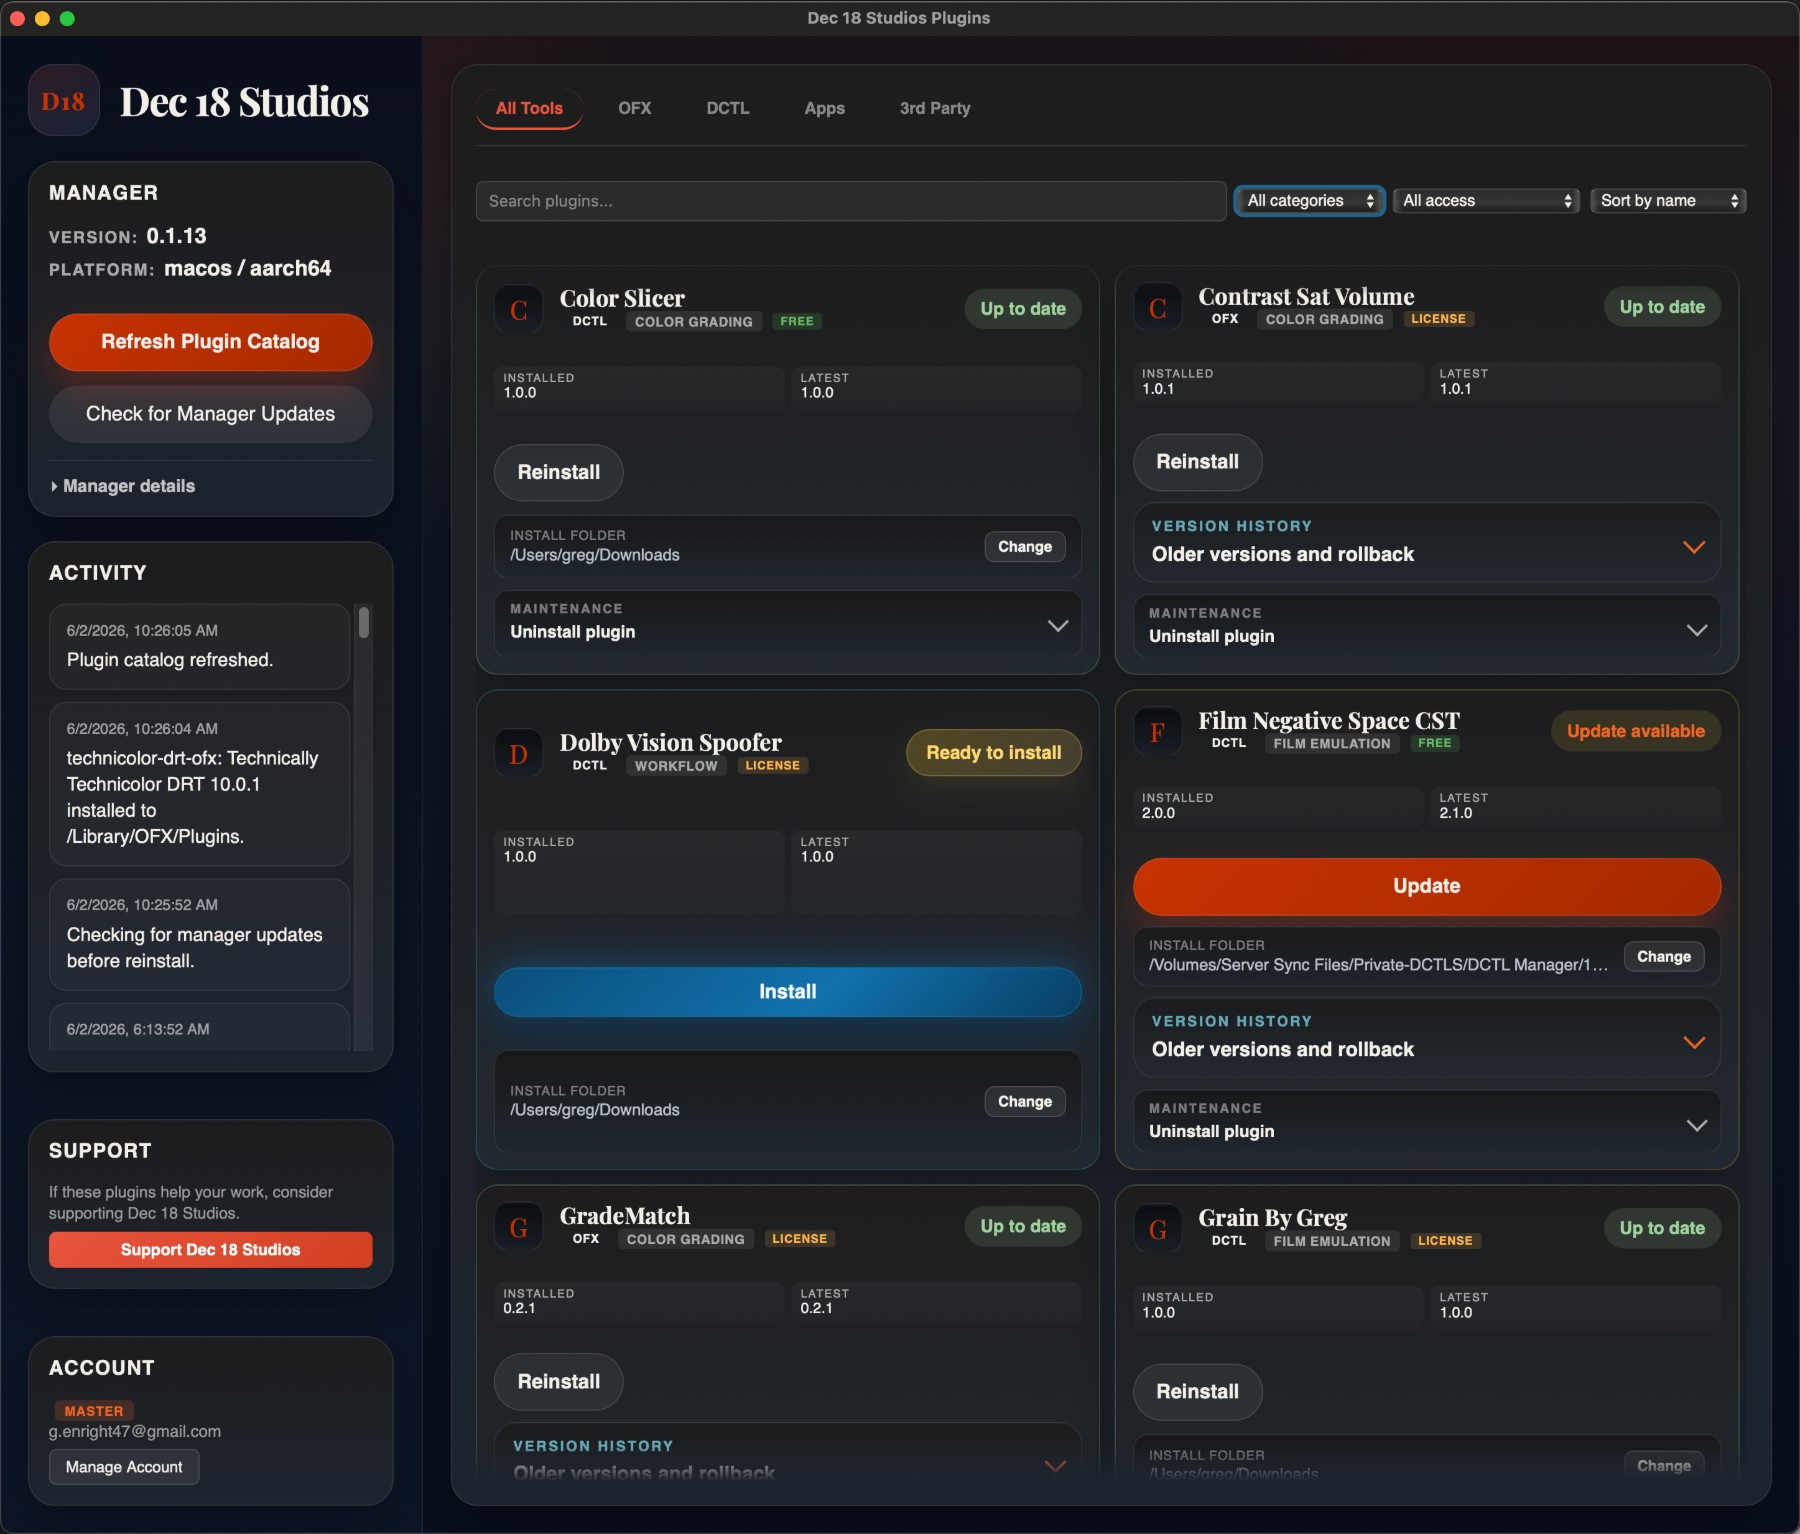The height and width of the screenshot is (1534, 1800).
Task: Click Check for Manager Updates
Action: tap(210, 414)
